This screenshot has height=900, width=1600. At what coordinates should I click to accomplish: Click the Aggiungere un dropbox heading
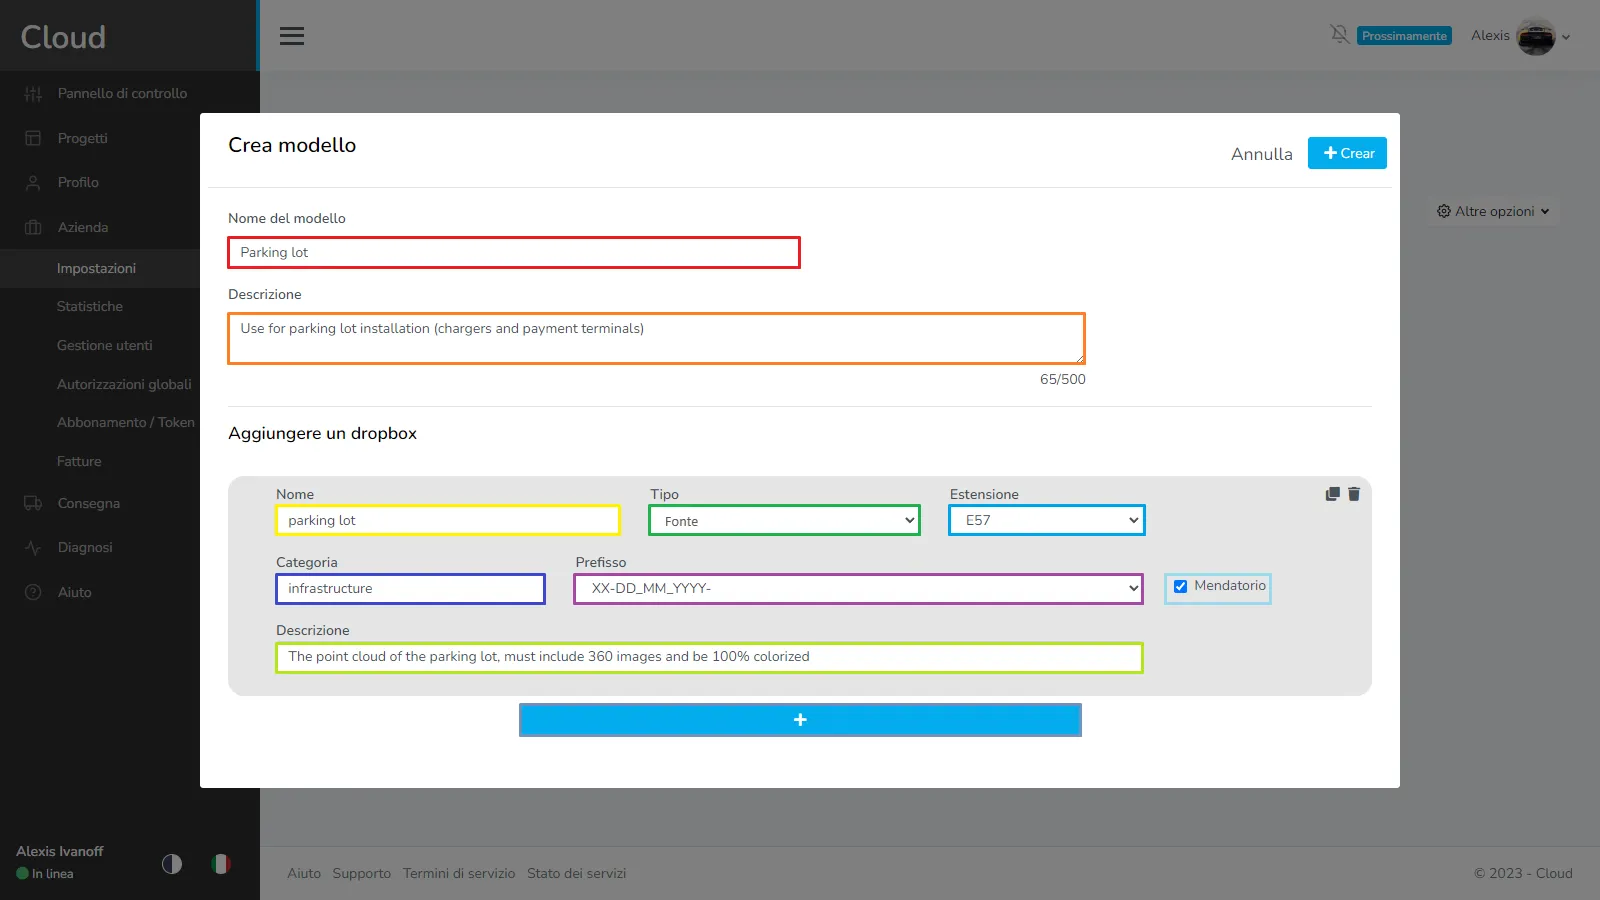322,433
